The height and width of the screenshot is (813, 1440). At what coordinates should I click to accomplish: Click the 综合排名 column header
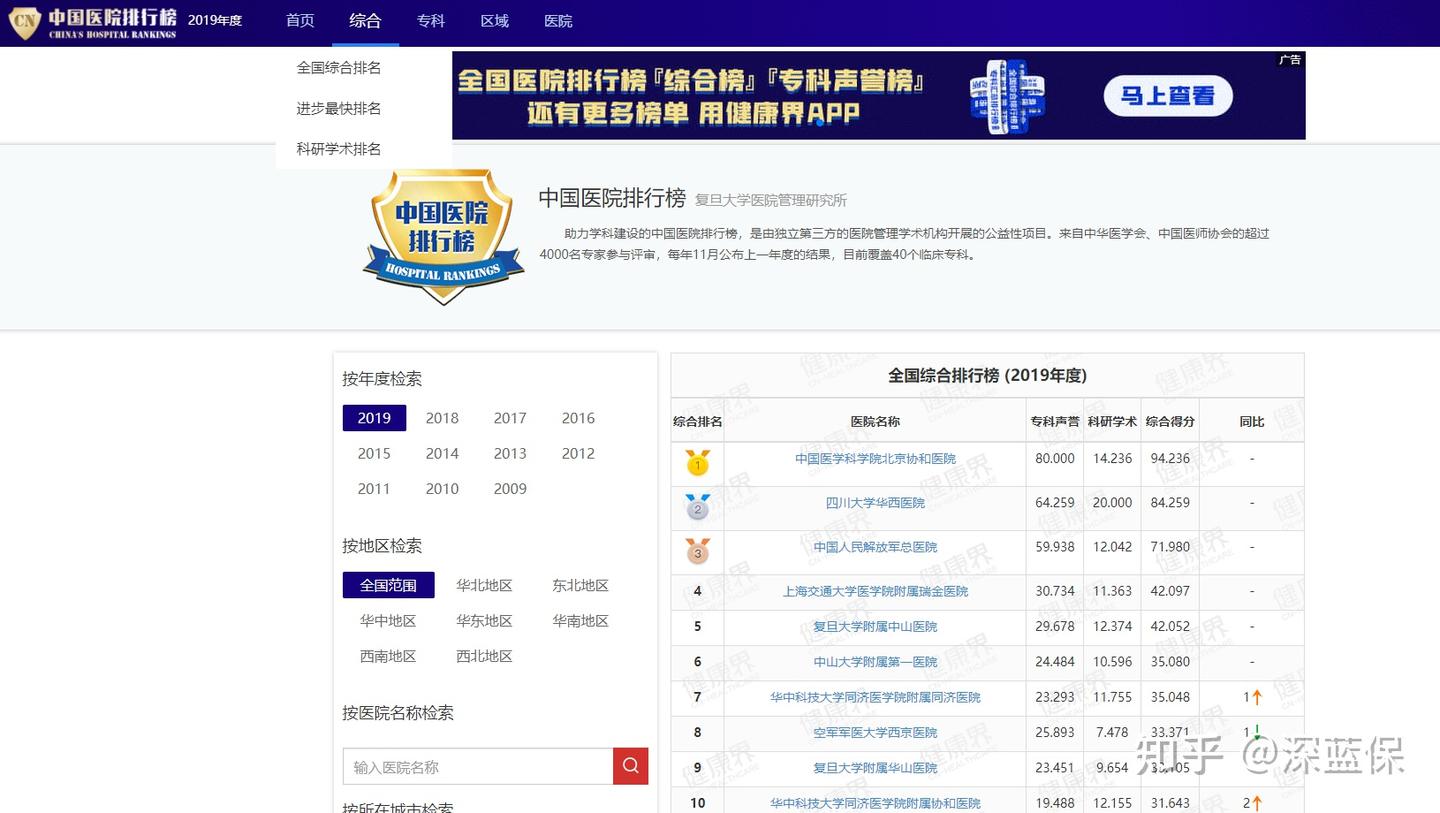[x=697, y=422]
